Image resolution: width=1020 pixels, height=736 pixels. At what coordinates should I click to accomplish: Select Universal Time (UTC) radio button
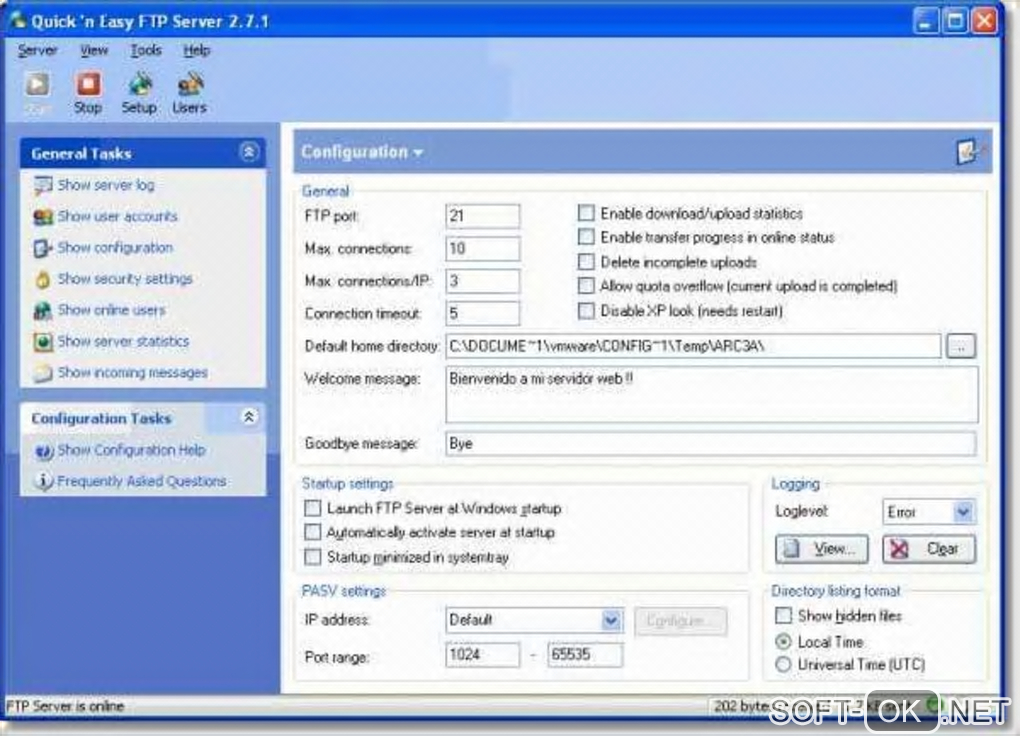(x=783, y=664)
